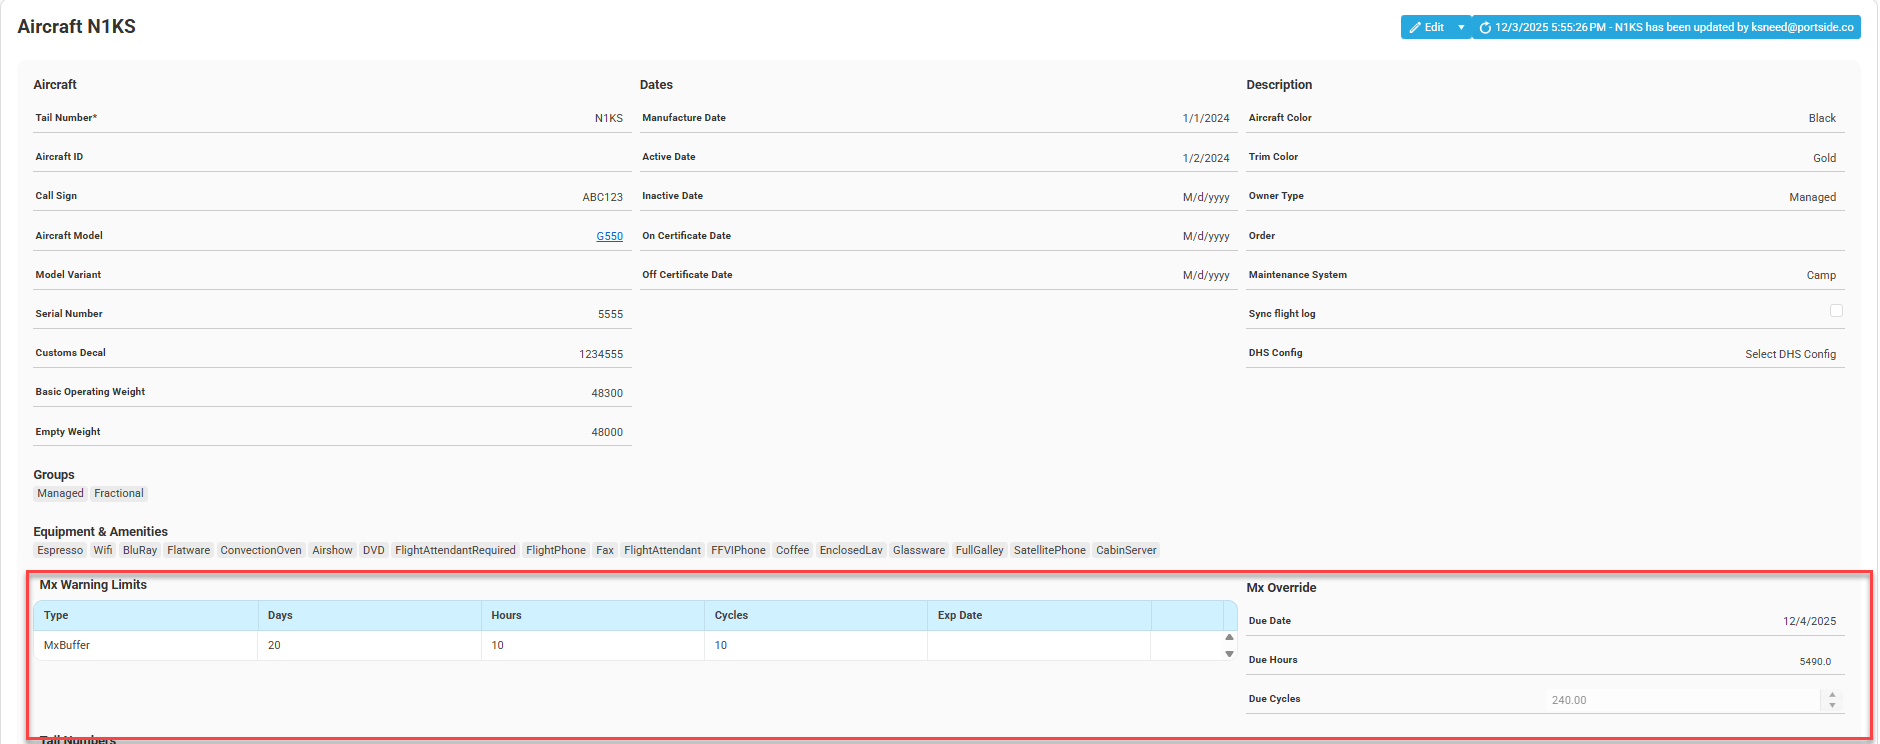Open the G550 aircraft model link
This screenshot has height=744, width=1880.
tap(609, 236)
